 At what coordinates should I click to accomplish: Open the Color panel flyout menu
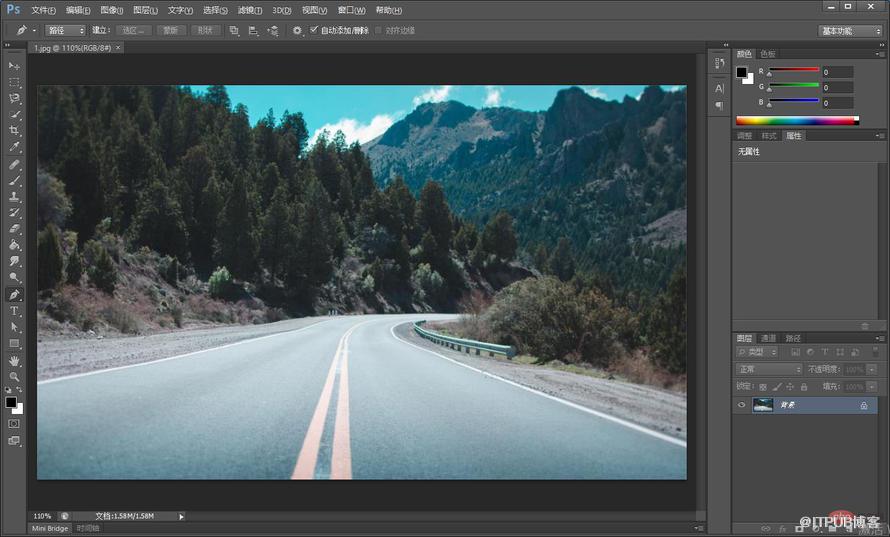pos(880,54)
